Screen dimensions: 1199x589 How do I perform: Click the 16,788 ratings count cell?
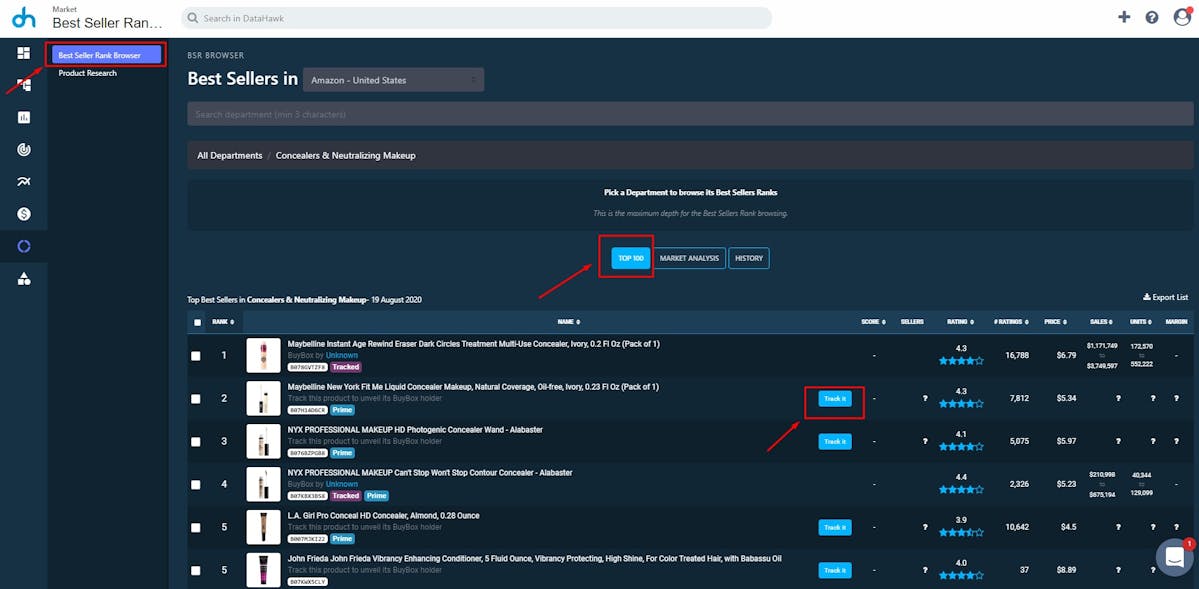click(x=1017, y=356)
